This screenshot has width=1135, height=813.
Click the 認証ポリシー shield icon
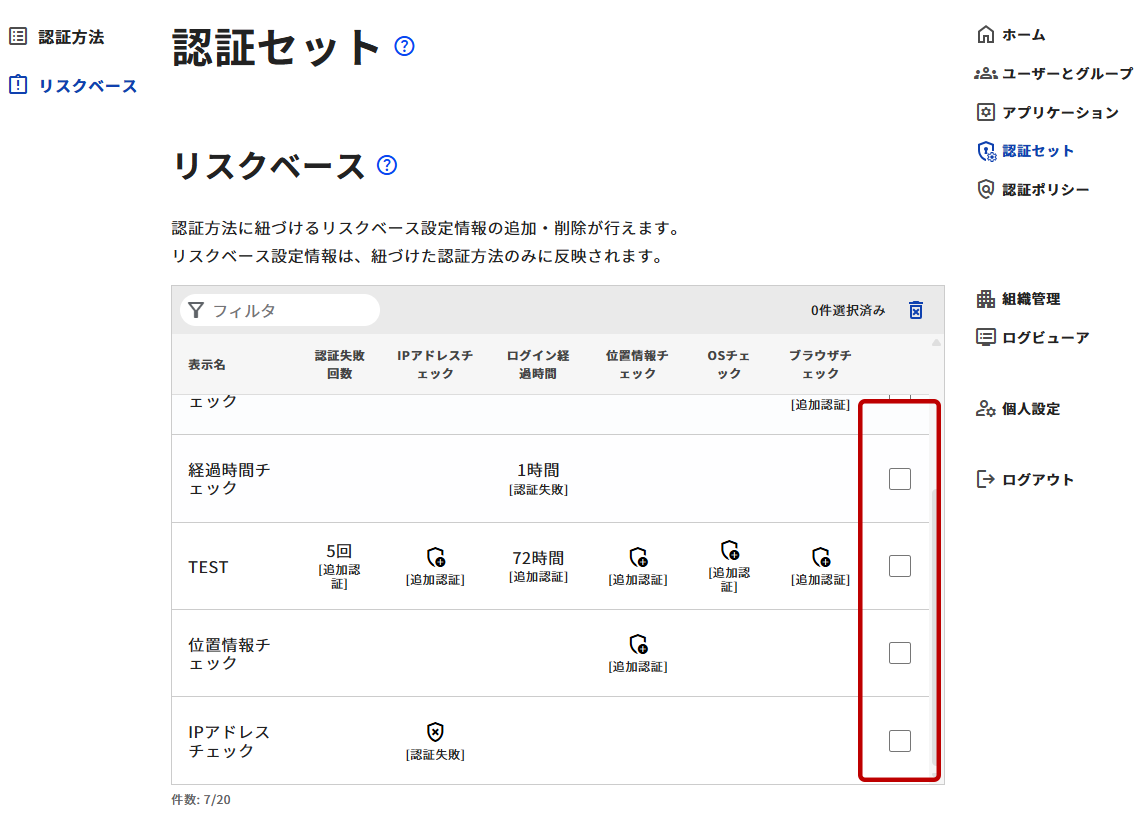tap(986, 189)
